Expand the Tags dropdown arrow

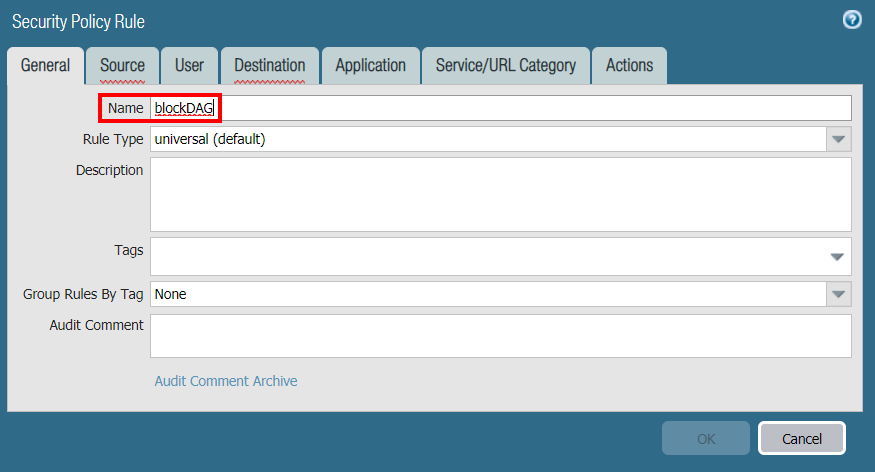click(x=838, y=257)
